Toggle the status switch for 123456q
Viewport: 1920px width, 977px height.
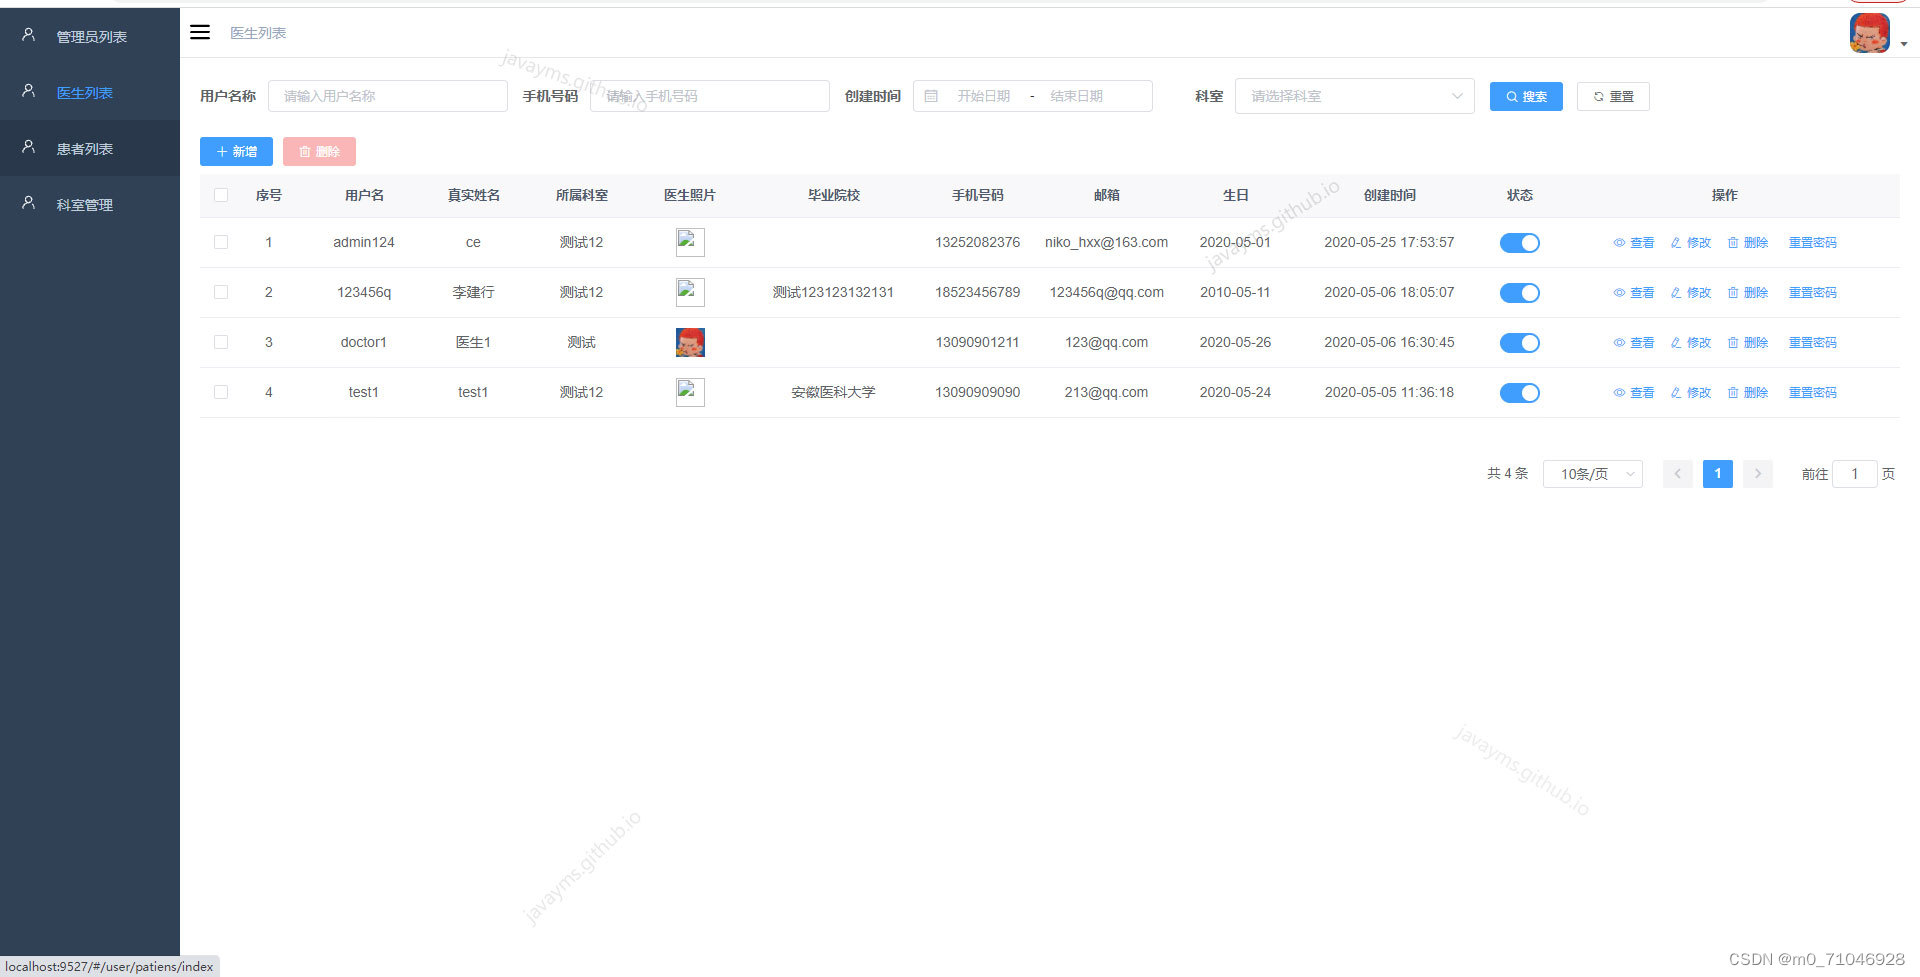1519,293
